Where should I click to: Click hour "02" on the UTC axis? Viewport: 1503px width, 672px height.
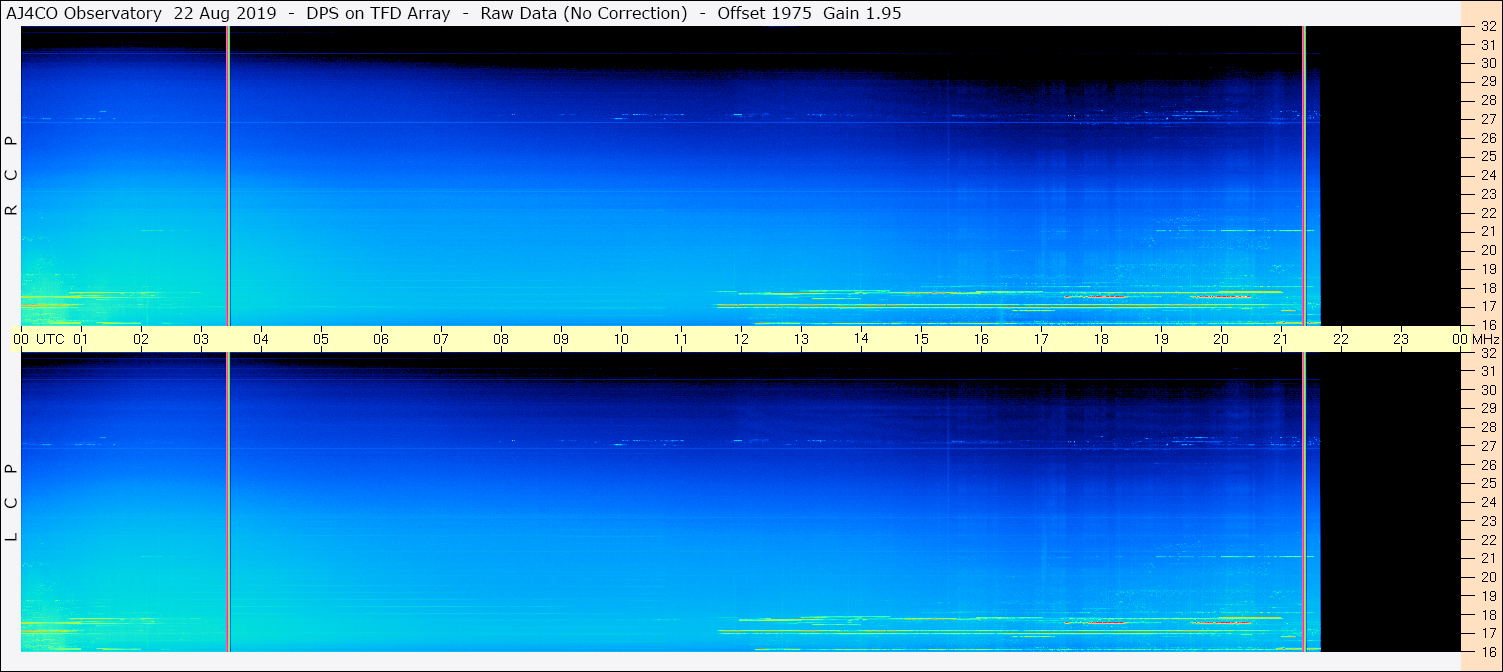click(x=141, y=339)
